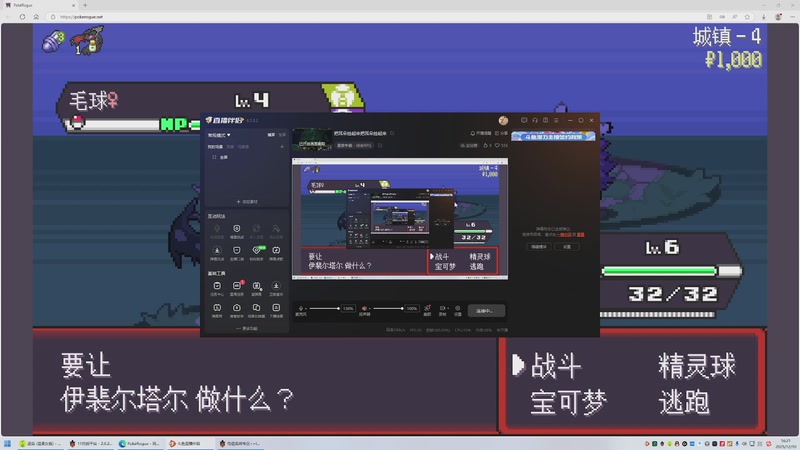This screenshot has width=800, height=450.
Task: Open second shield icon in interactive tools
Action: click(x=236, y=231)
